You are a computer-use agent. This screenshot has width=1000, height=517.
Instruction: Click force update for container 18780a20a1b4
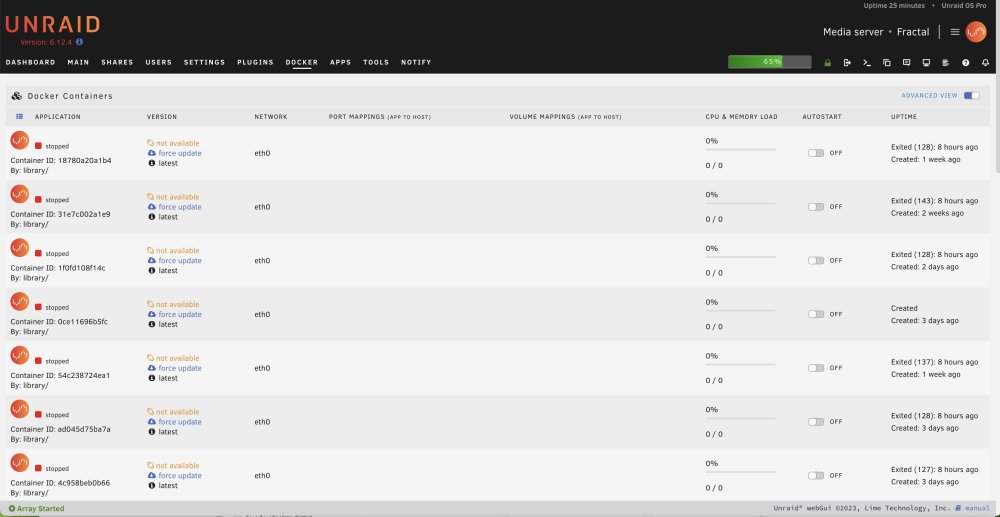pyautogui.click(x=180, y=153)
